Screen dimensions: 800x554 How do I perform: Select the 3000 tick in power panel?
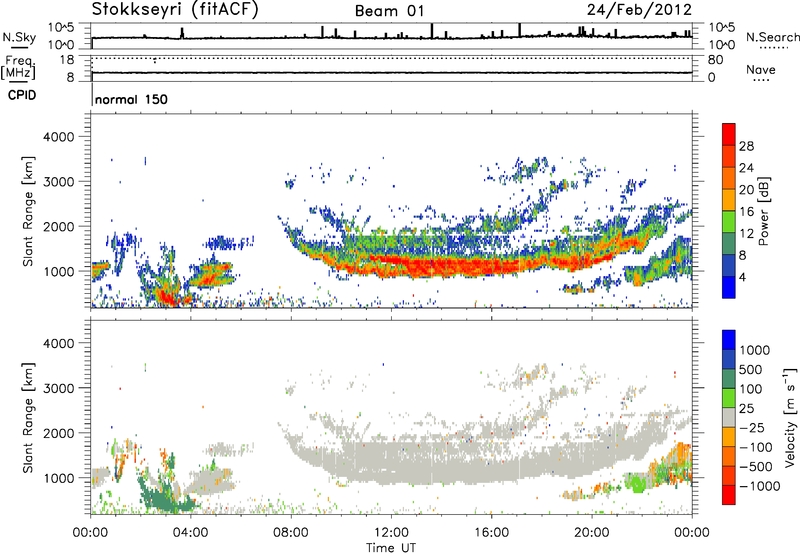point(58,182)
